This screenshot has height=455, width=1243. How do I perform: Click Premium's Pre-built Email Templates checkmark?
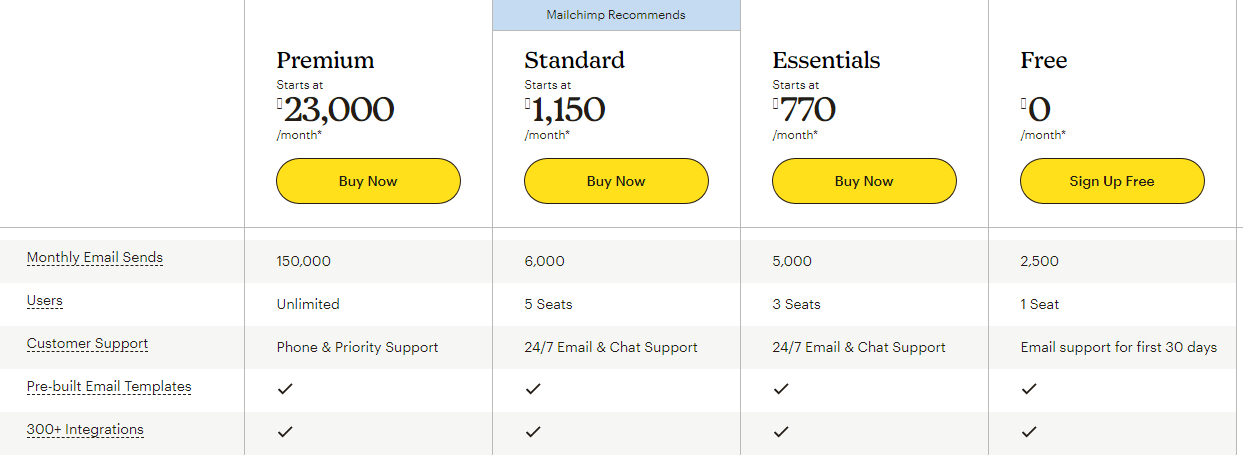(285, 389)
